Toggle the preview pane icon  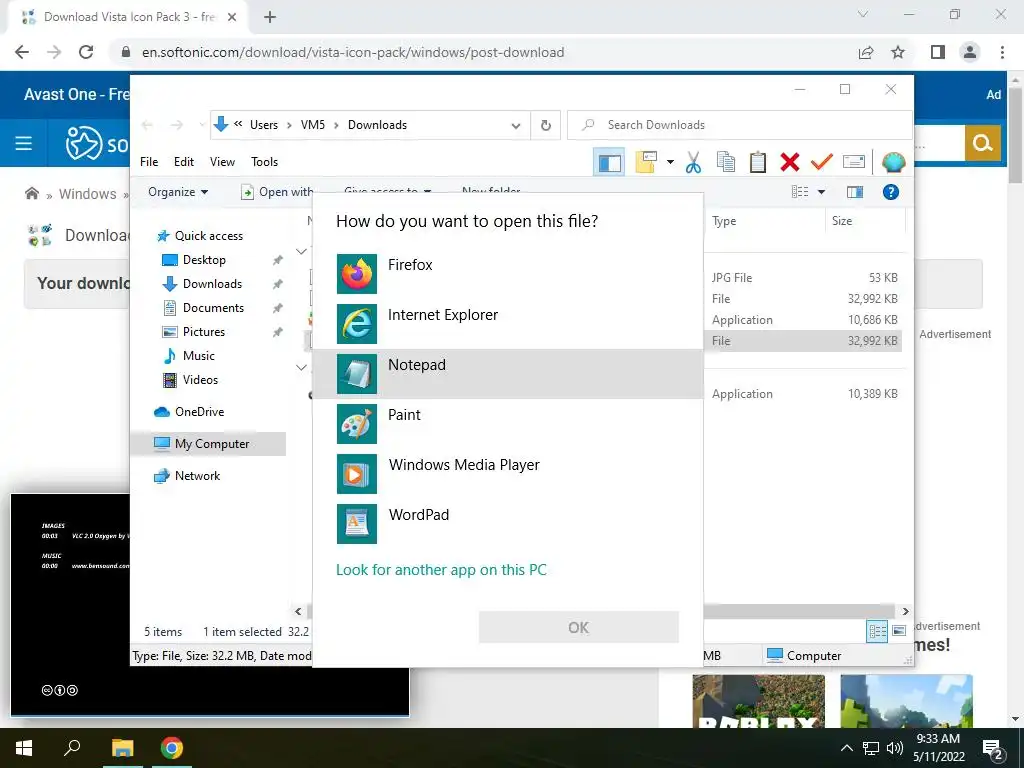pyautogui.click(x=855, y=191)
